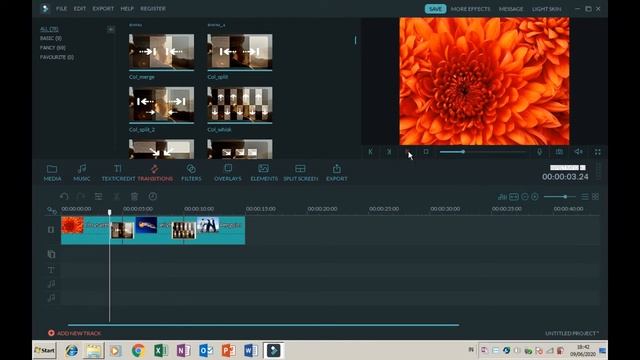Select the Col_split transition thumbnail
The width and height of the screenshot is (640, 360).
coord(240,52)
